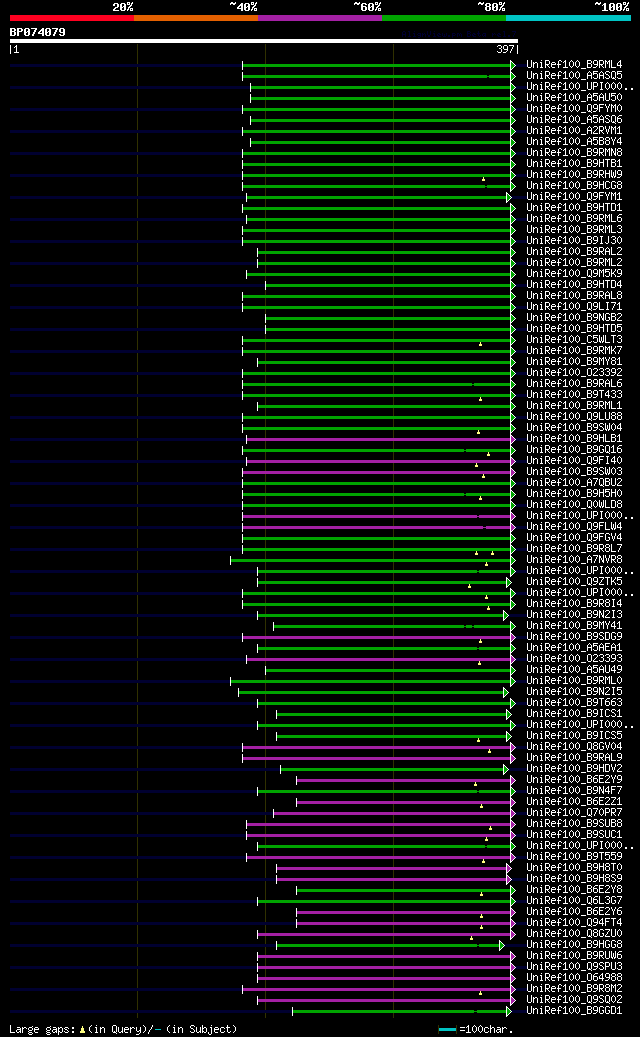
Task: Click the red 20% legend segment
Action: 71,18
